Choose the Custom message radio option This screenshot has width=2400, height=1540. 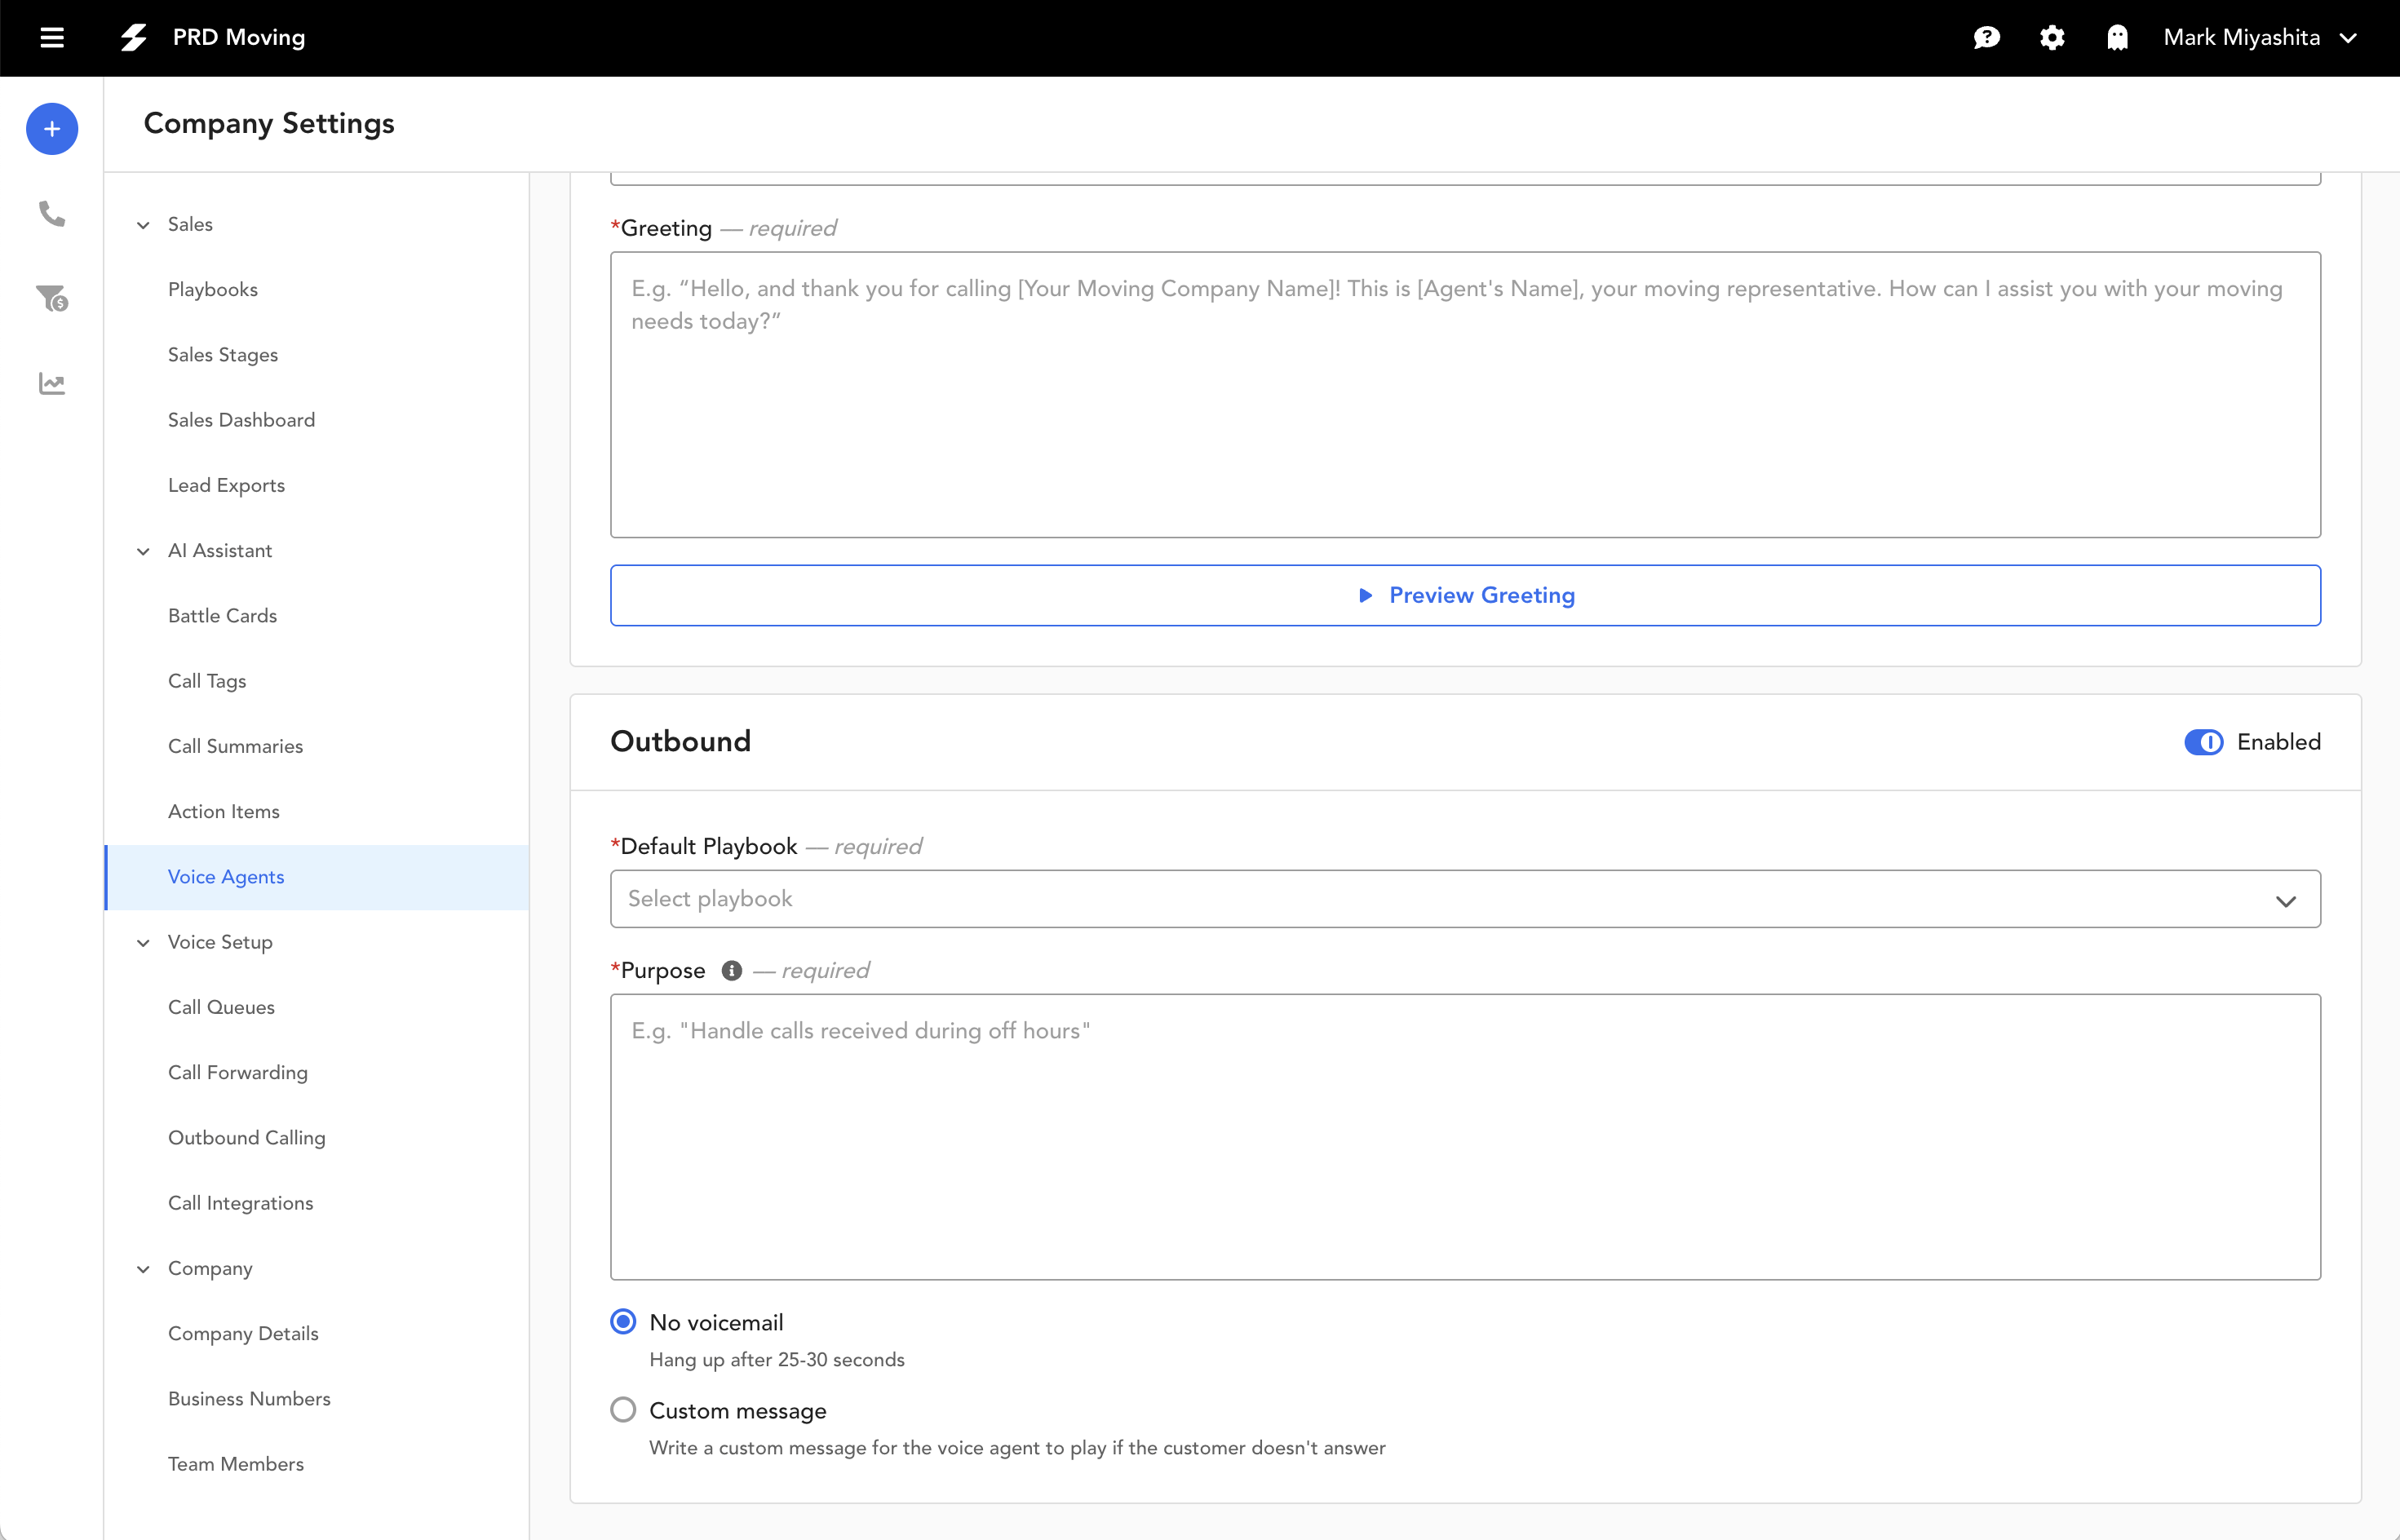[x=623, y=1409]
